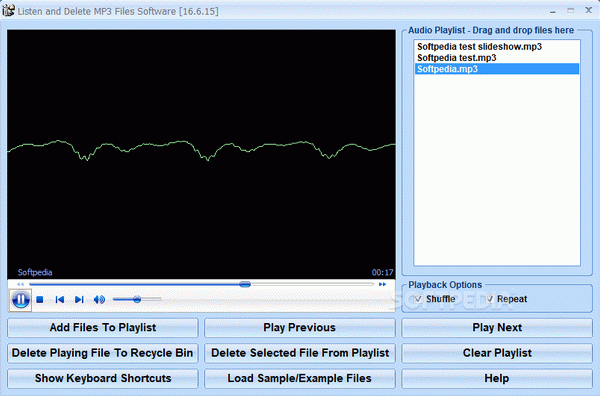Click the seek bar position handle

click(x=245, y=284)
